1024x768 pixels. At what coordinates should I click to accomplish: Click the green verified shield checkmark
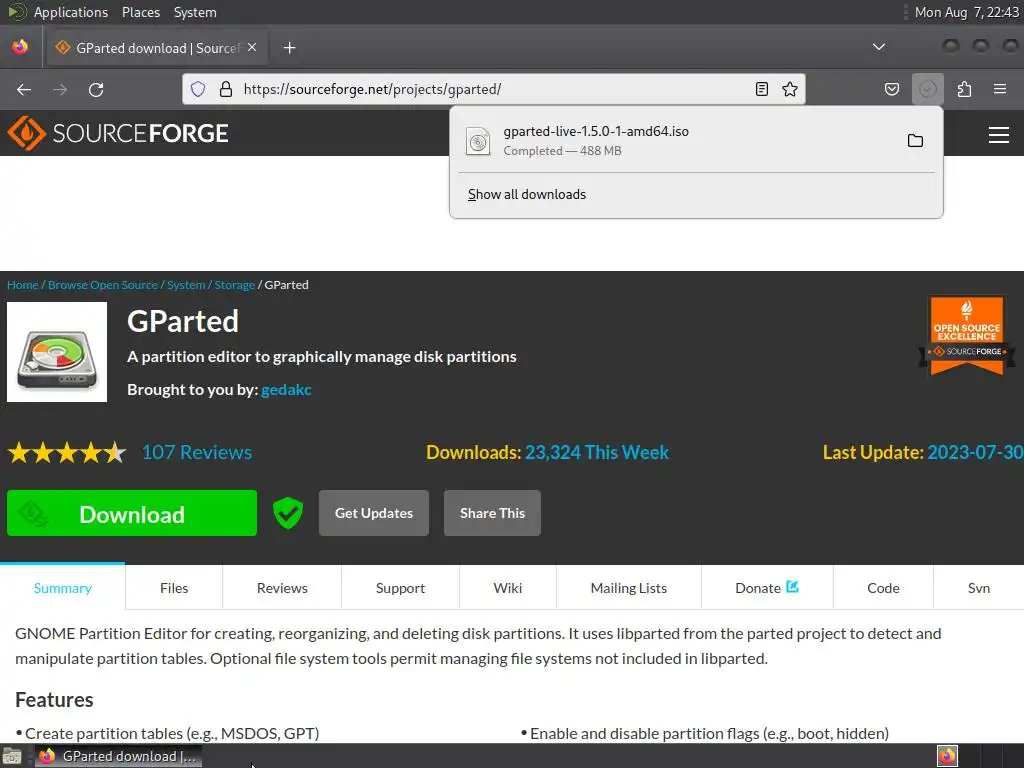(287, 513)
